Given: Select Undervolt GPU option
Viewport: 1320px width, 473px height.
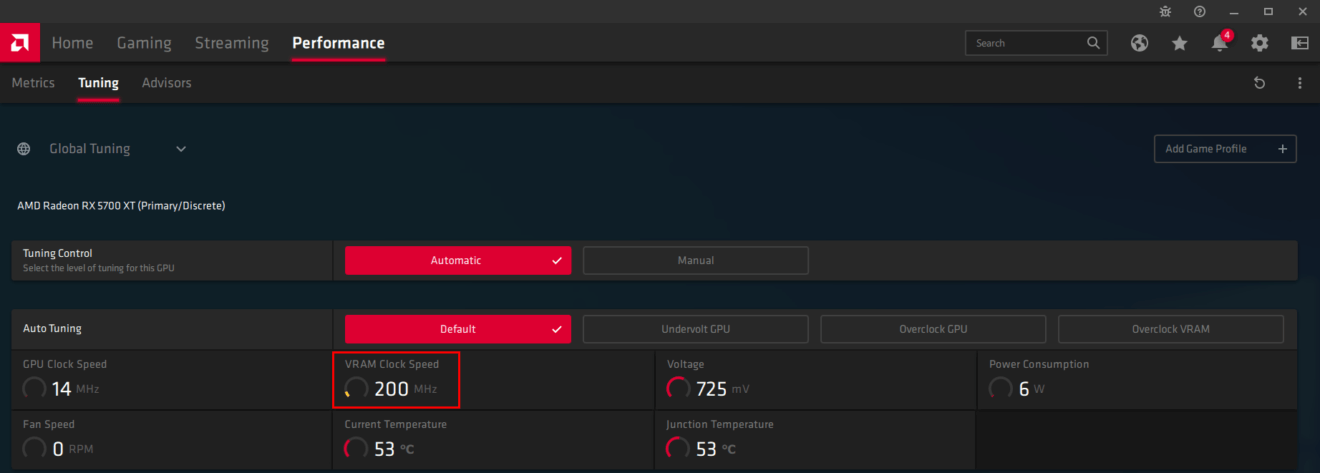Looking at the screenshot, I should [x=696, y=328].
